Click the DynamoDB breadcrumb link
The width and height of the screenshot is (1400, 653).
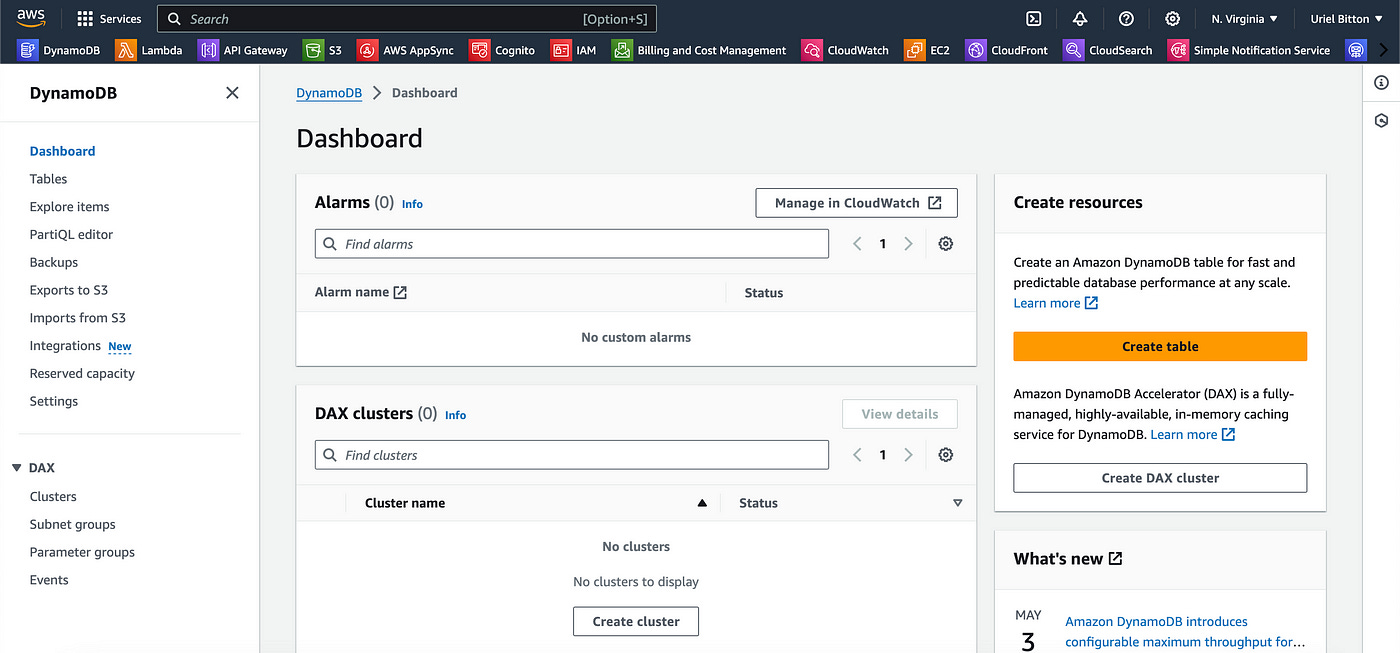click(x=329, y=93)
